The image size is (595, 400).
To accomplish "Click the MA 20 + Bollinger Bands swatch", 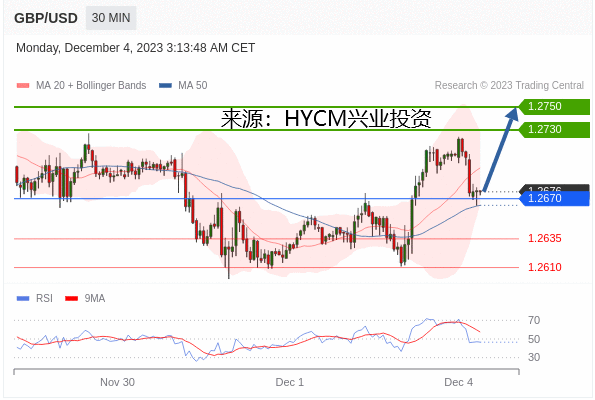I will (23, 86).
